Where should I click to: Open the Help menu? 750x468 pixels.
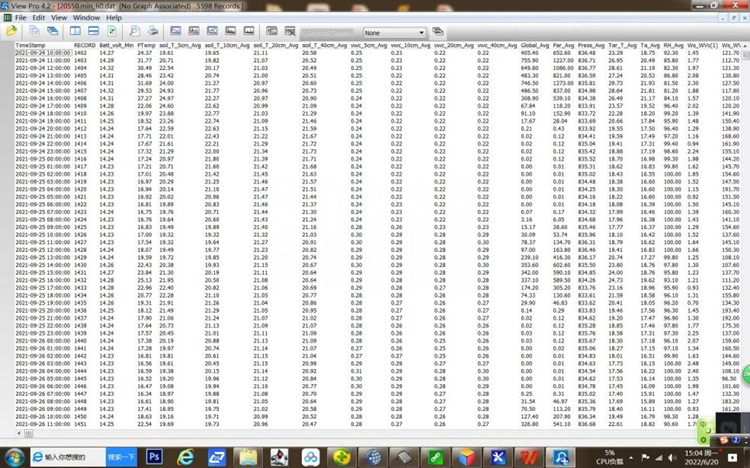click(114, 18)
